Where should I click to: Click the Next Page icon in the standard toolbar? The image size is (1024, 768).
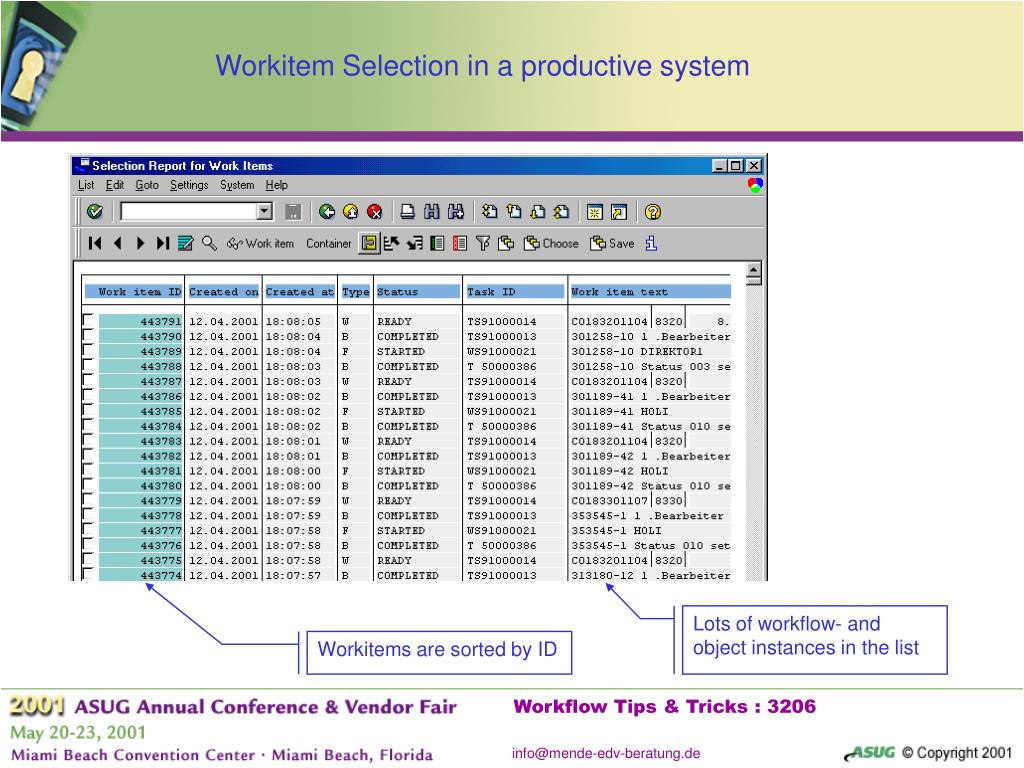click(537, 212)
